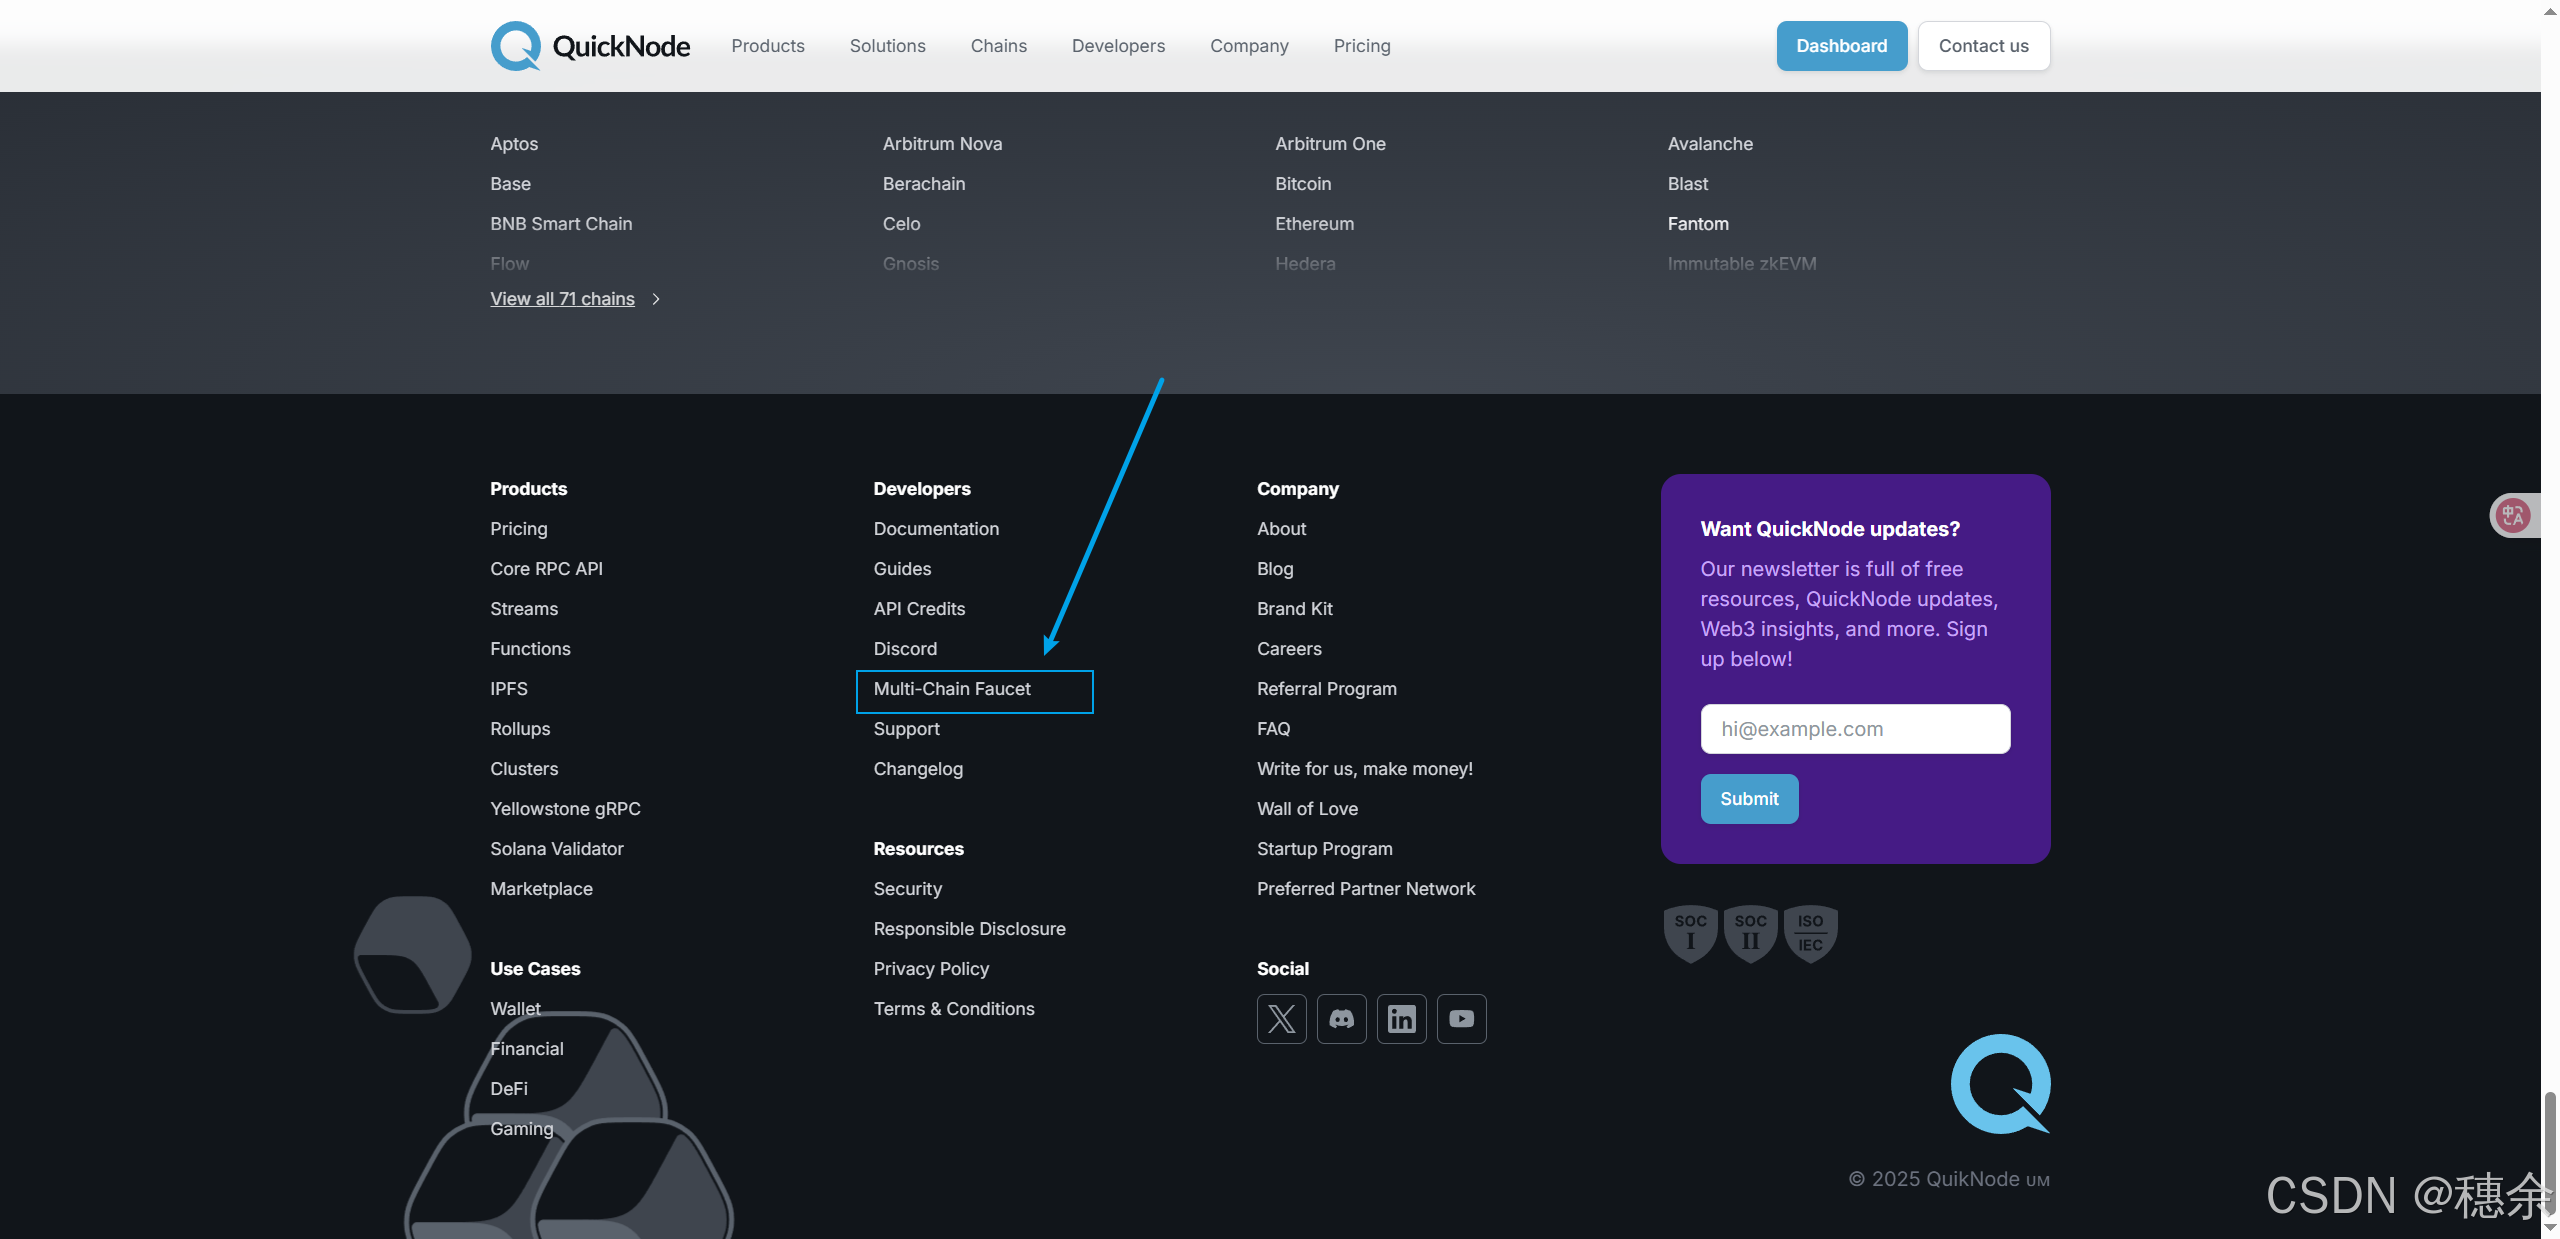The image size is (2560, 1239).
Task: Open the LinkedIn social icon
Action: pos(1401,1019)
